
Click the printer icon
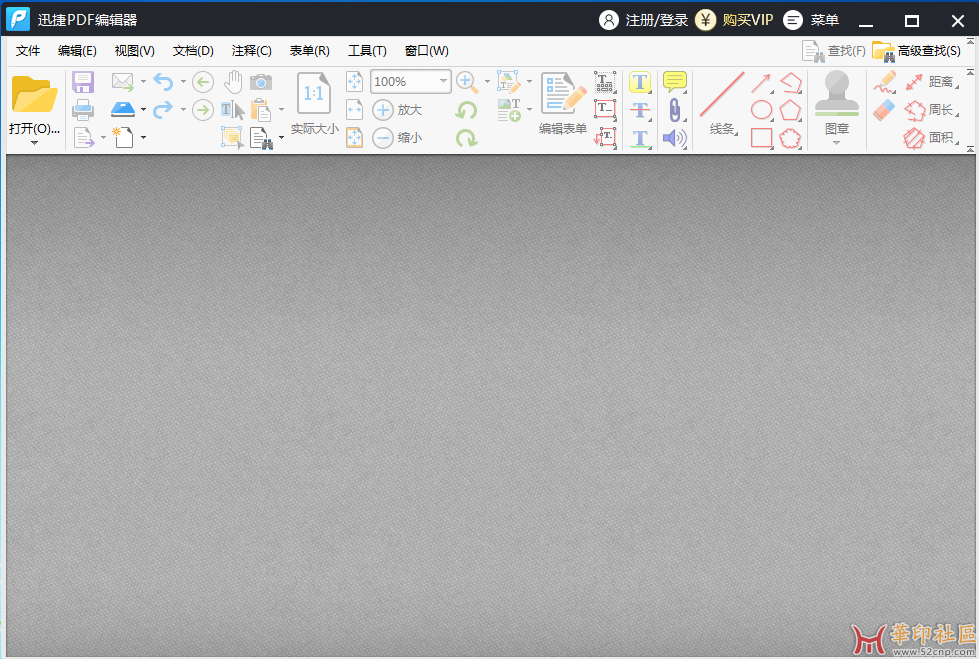tap(83, 110)
